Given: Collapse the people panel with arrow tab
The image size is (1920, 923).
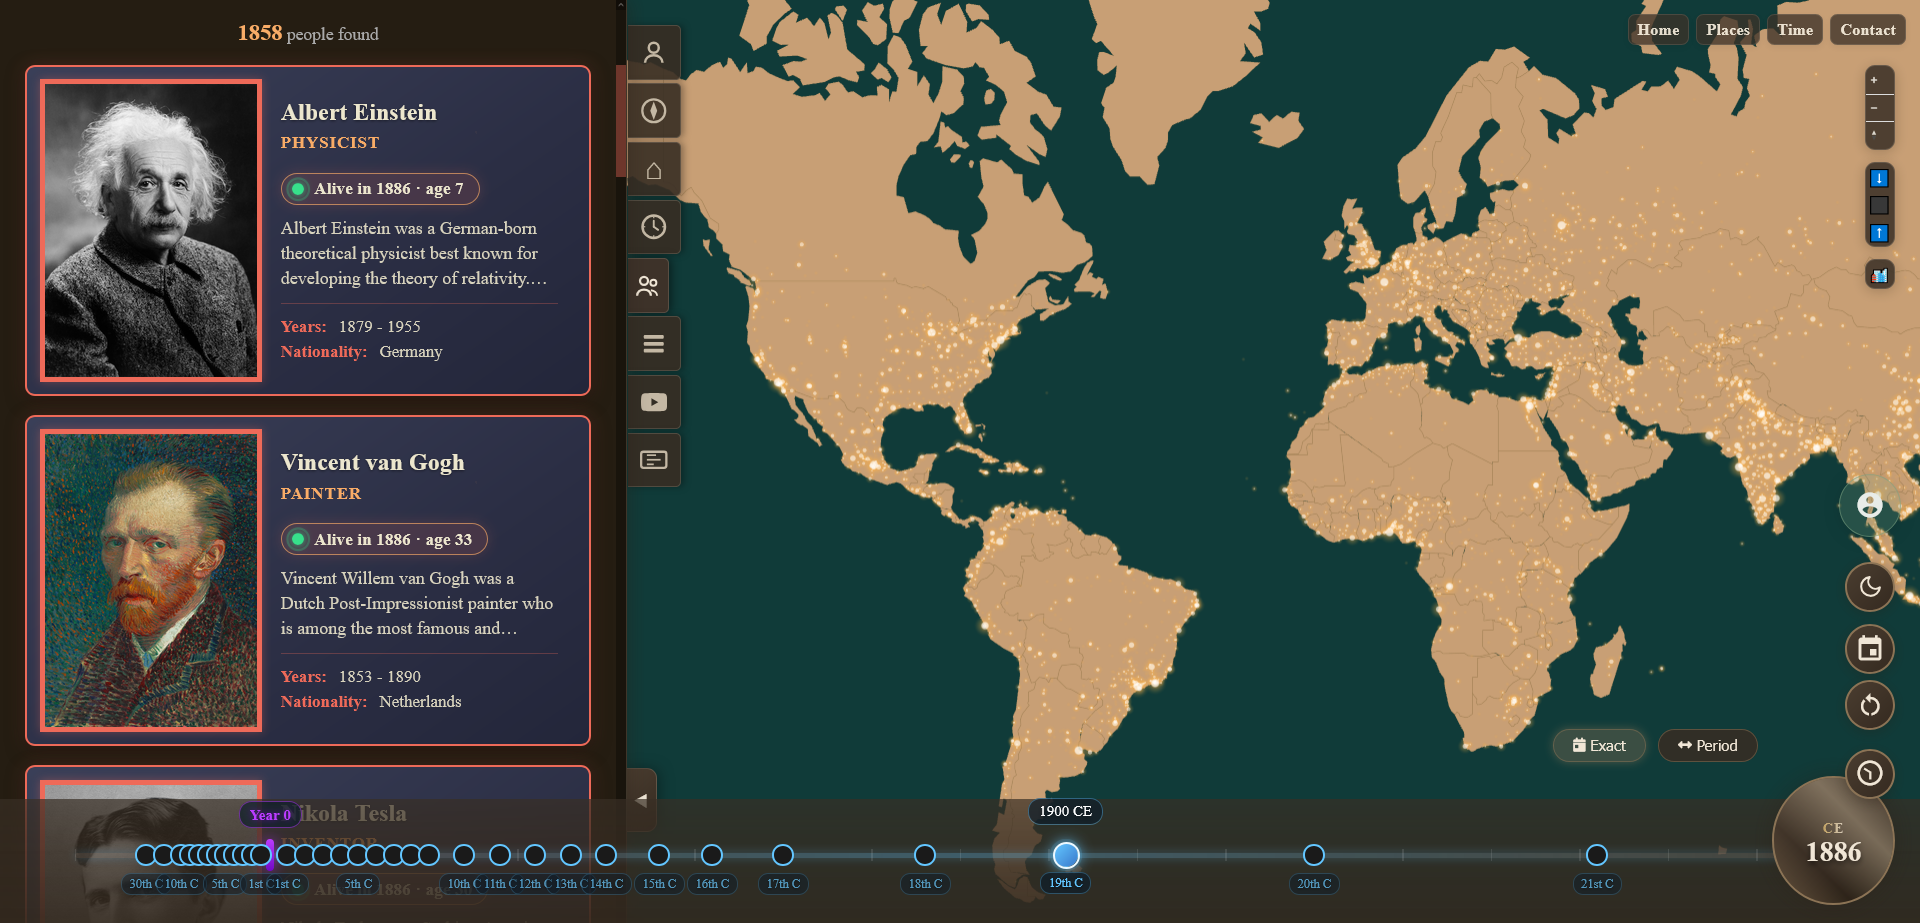Looking at the screenshot, I should (642, 800).
